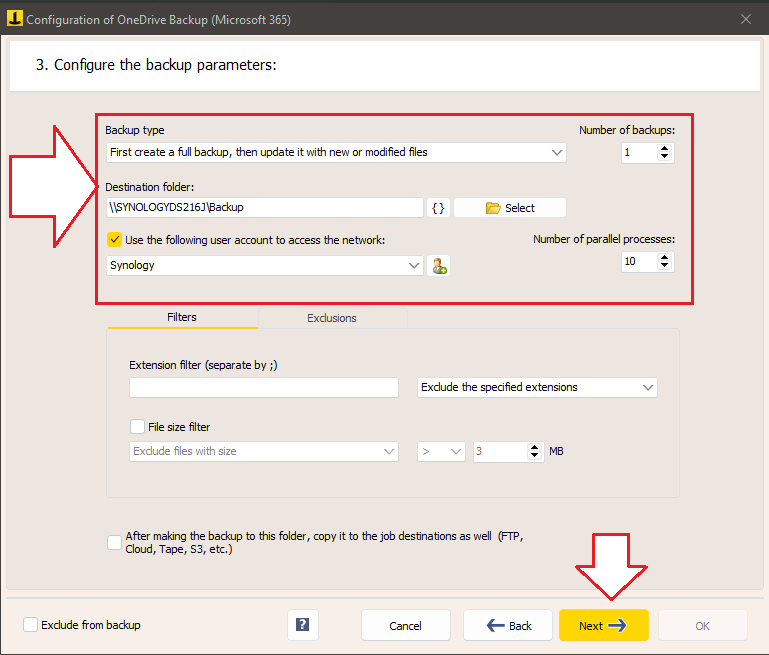Image resolution: width=769 pixels, height=655 pixels.
Task: Increase the file size value stepper
Action: 534,447
